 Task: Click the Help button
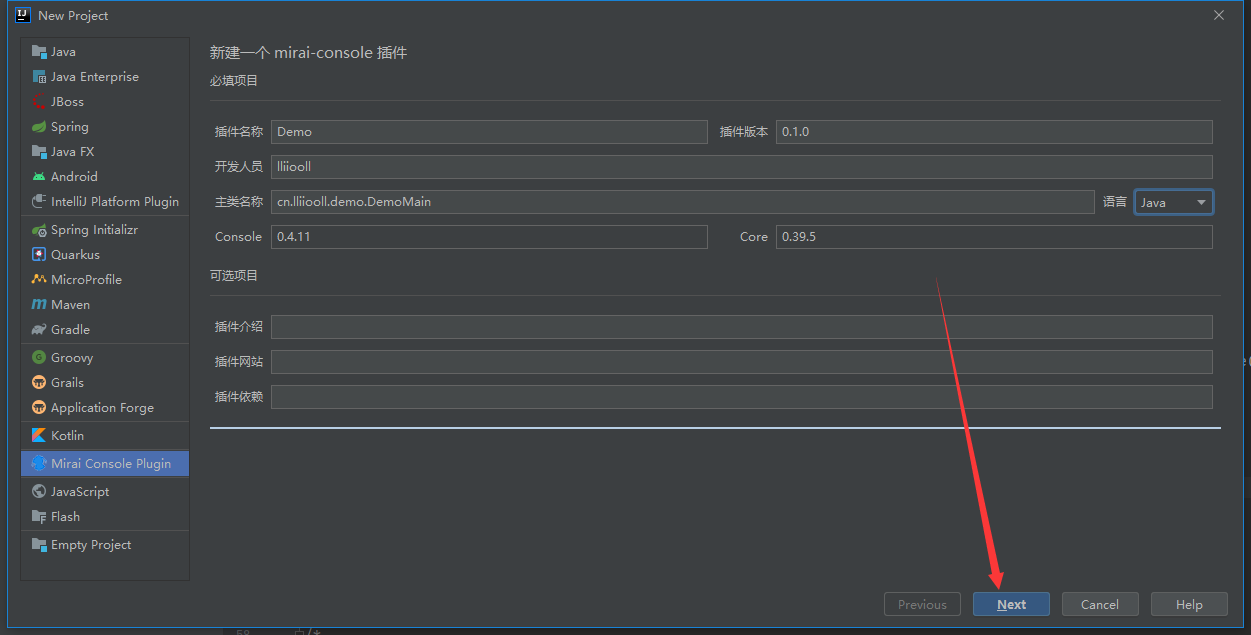click(1189, 604)
